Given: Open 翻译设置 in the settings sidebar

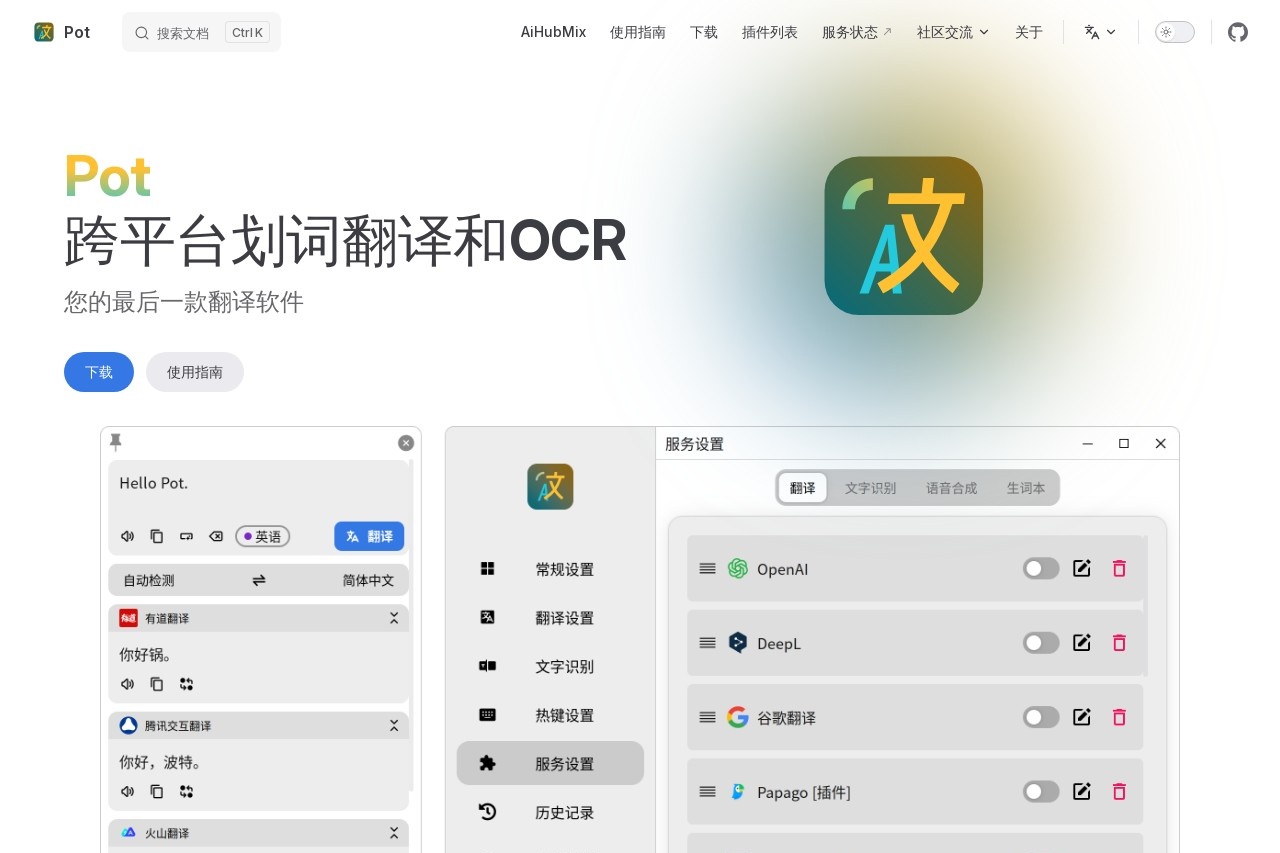Looking at the screenshot, I should pyautogui.click(x=550, y=618).
